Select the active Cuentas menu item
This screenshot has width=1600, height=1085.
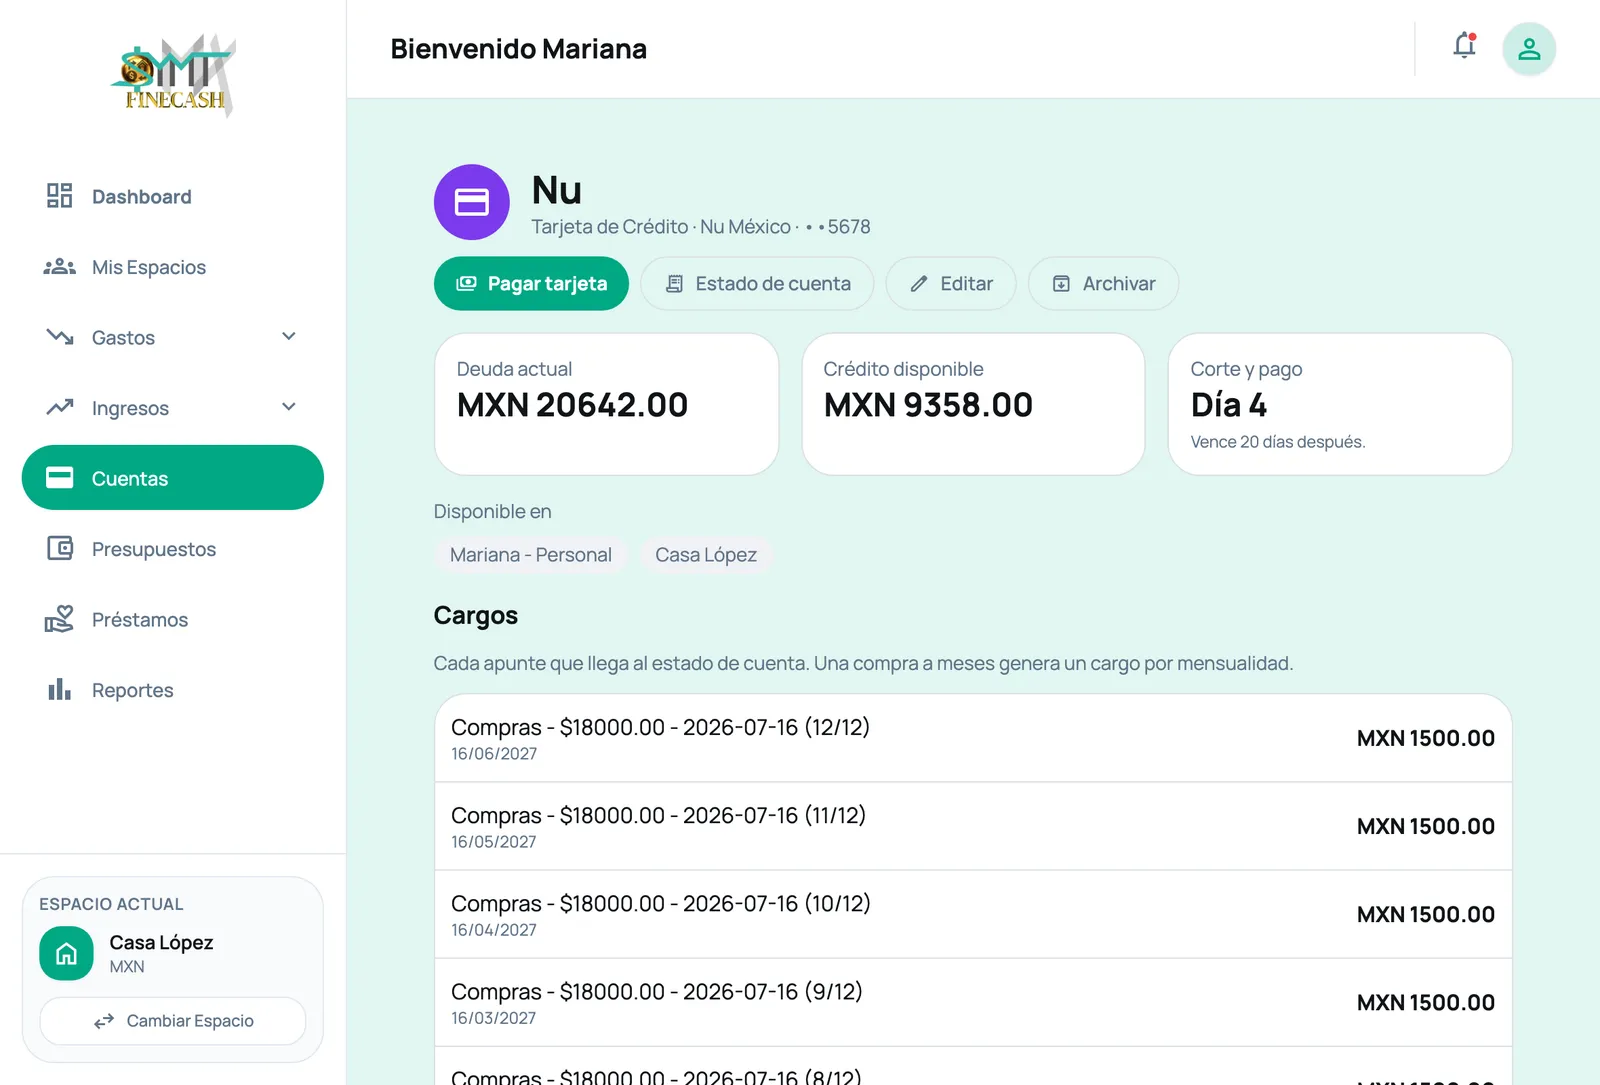pos(173,478)
